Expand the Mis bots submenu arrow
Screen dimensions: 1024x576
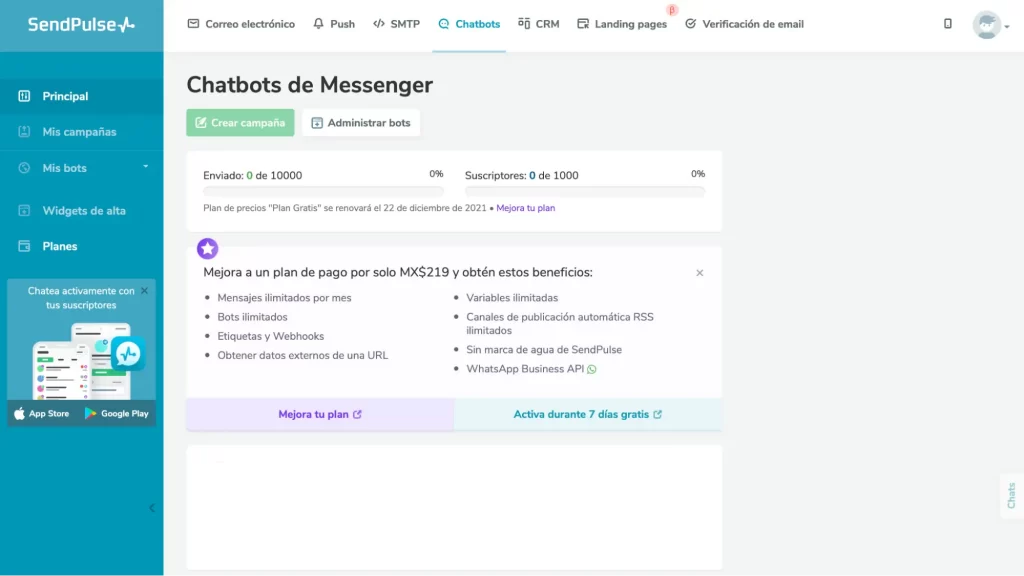coord(146,167)
